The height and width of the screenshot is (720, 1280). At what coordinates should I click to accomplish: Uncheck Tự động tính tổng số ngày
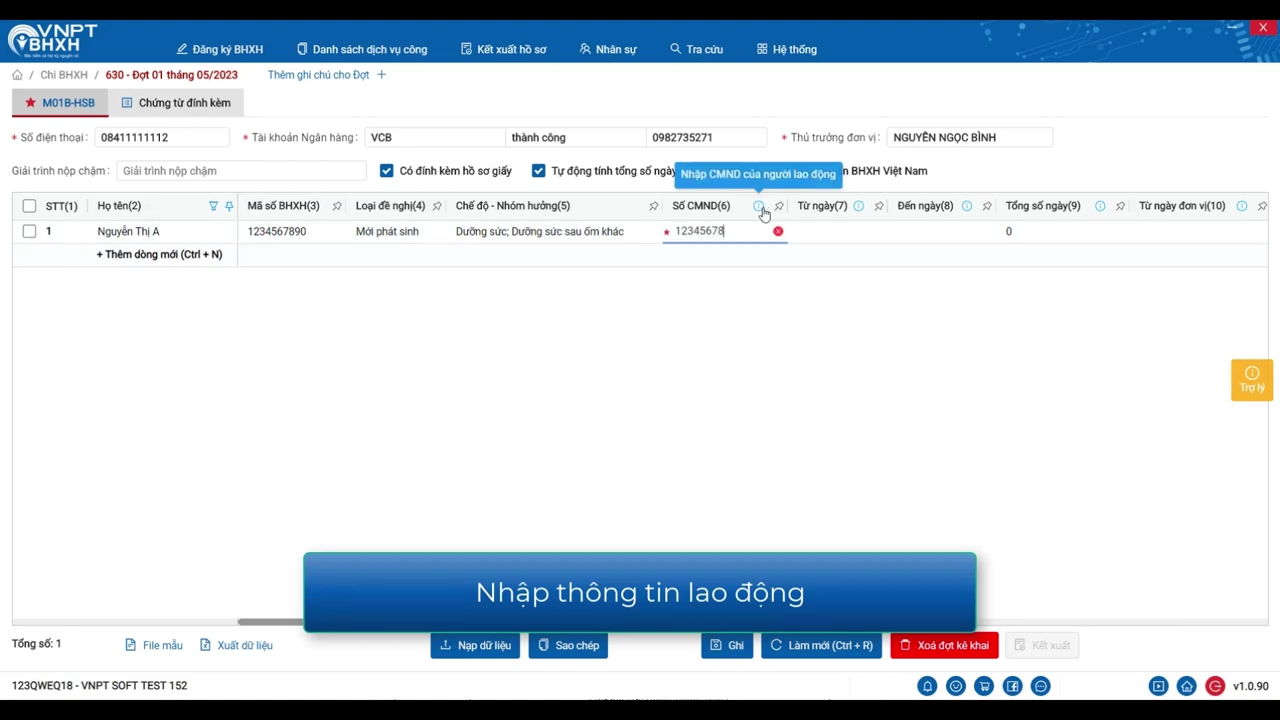(539, 171)
